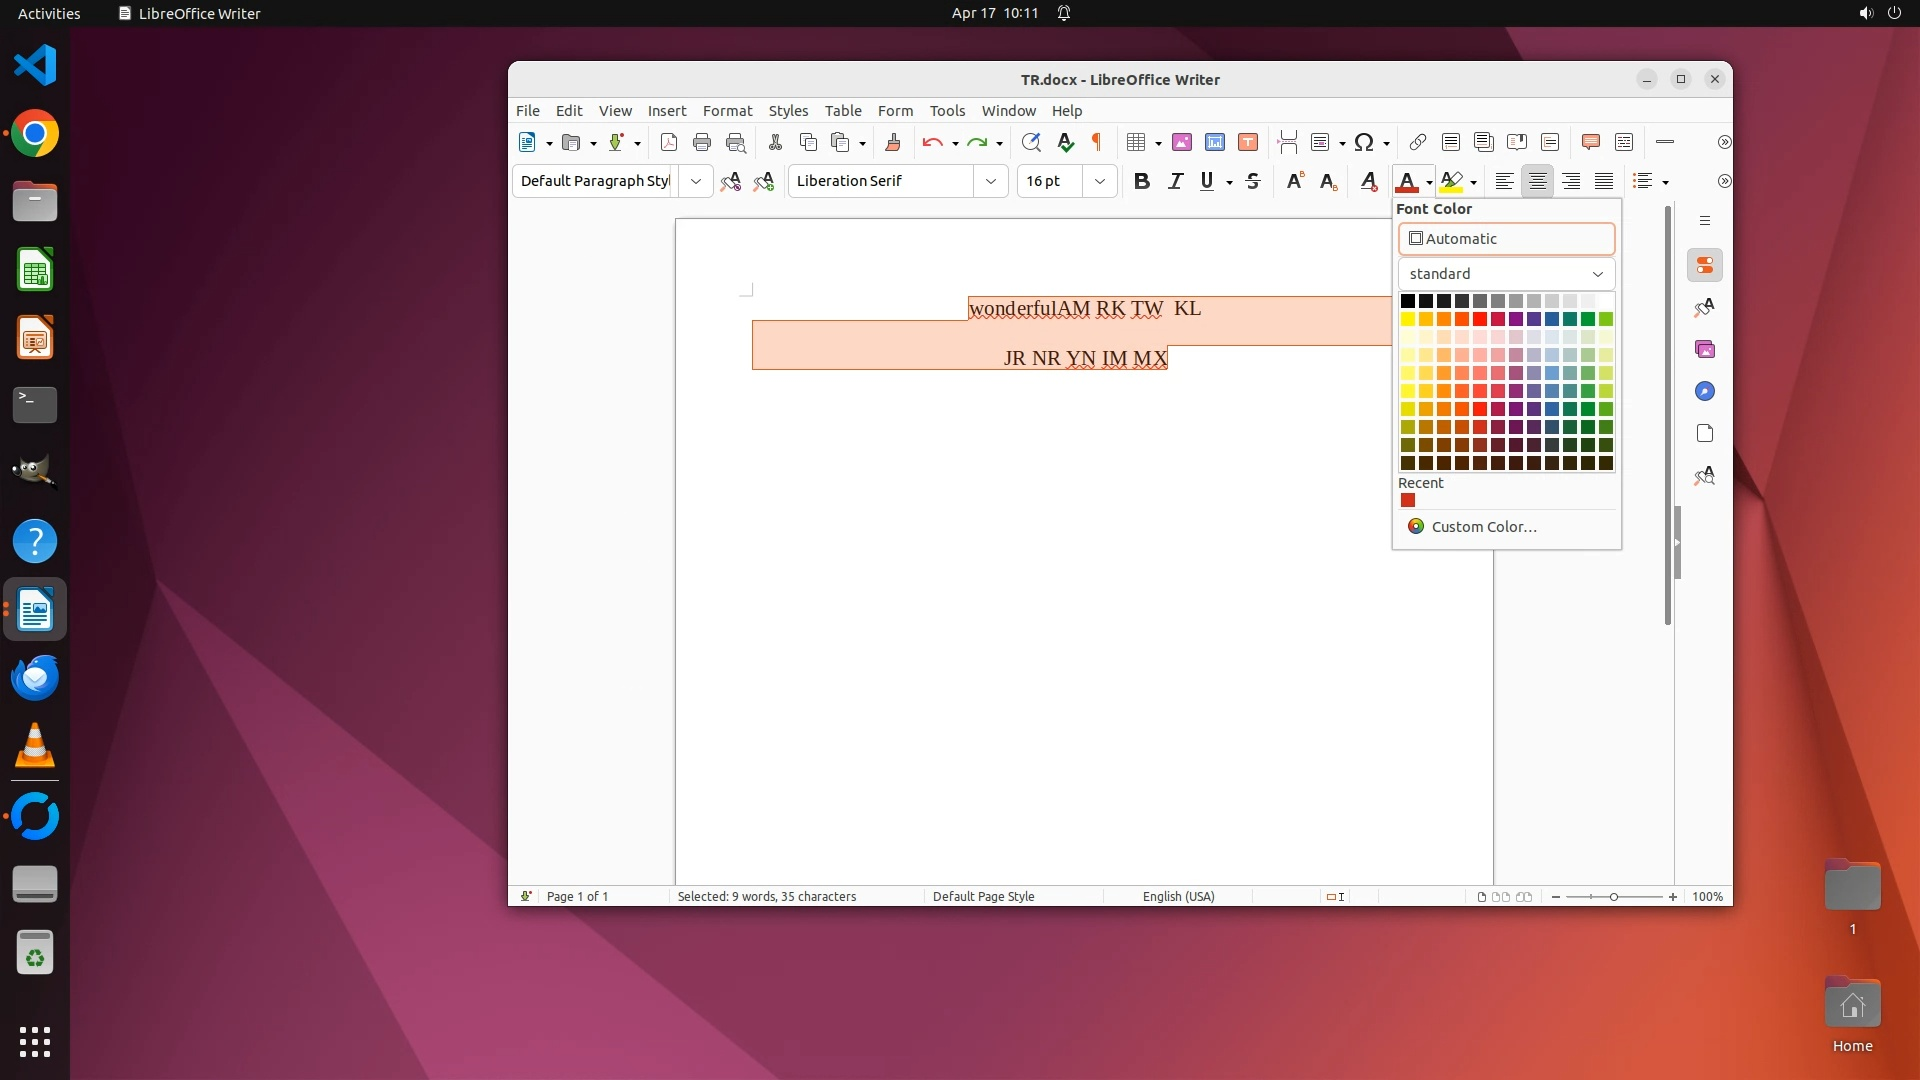This screenshot has width=1920, height=1080.
Task: Click the Print toolbar icon
Action: (702, 143)
